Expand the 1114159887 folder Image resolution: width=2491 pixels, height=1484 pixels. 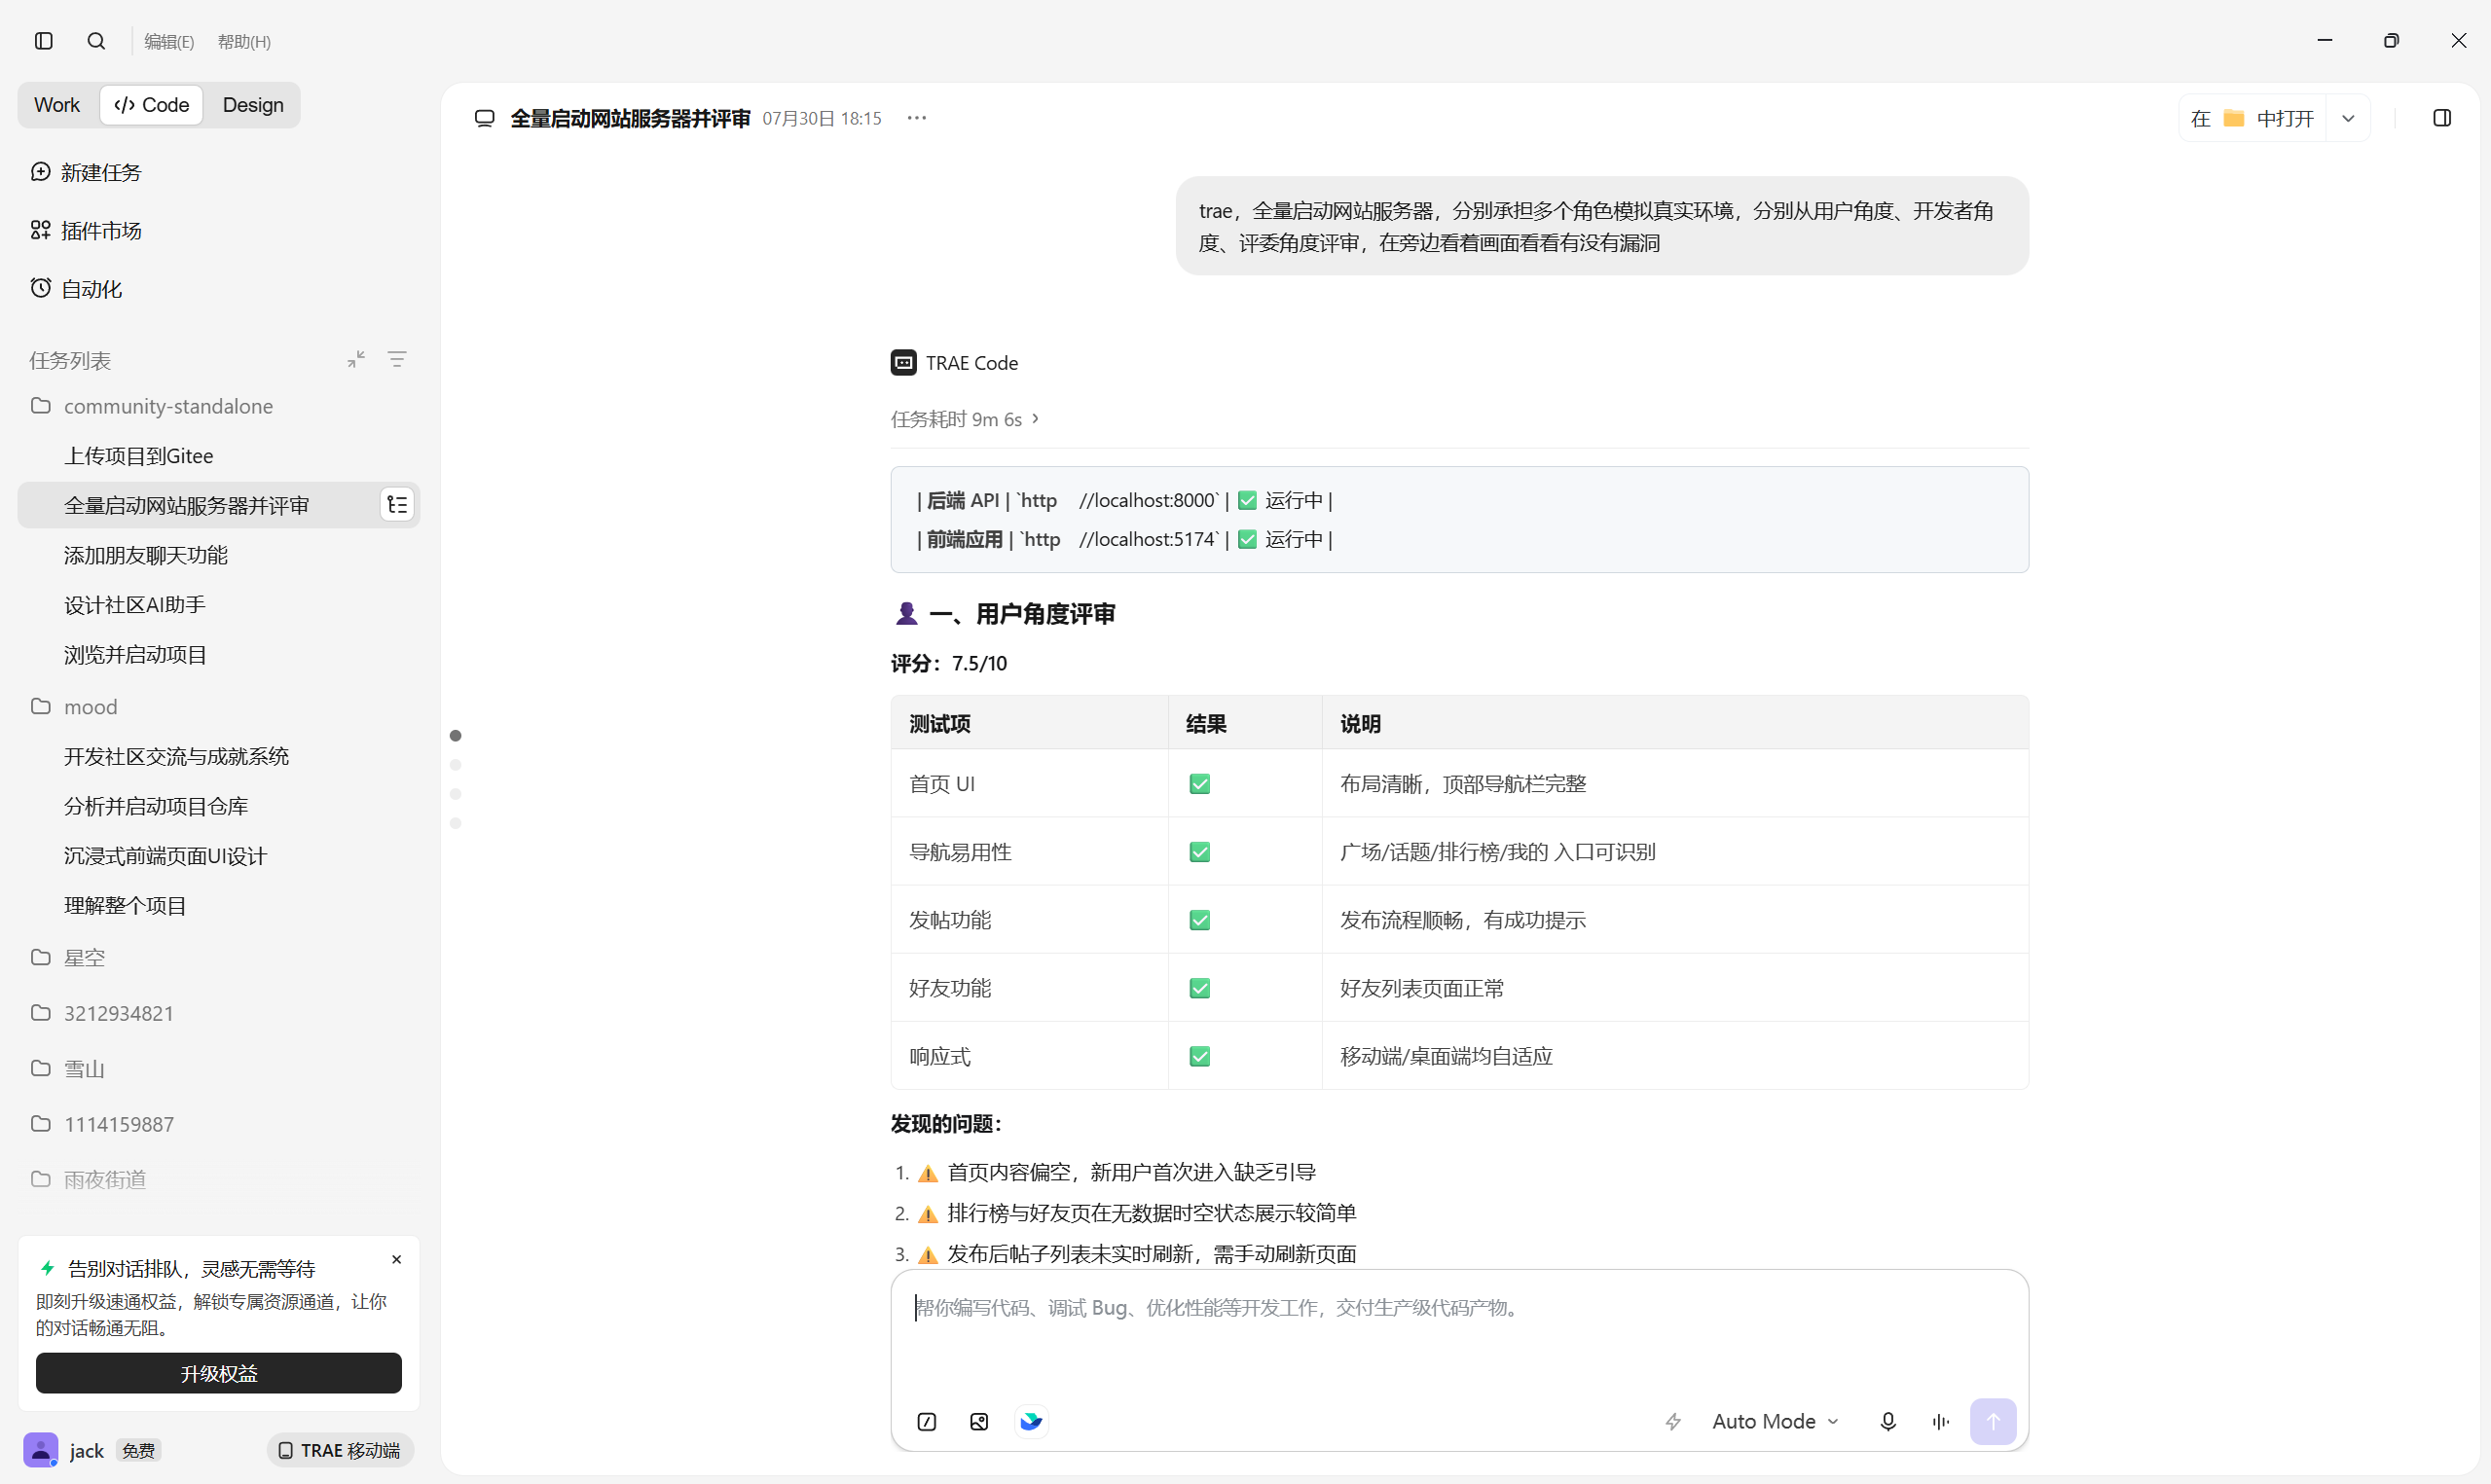[219, 1125]
